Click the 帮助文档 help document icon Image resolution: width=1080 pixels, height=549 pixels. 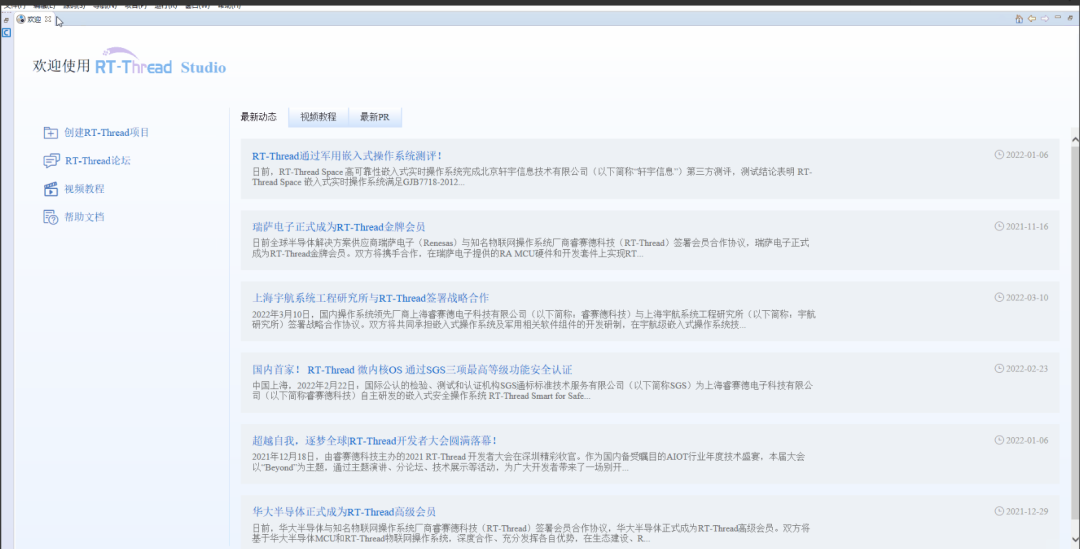[x=51, y=217]
